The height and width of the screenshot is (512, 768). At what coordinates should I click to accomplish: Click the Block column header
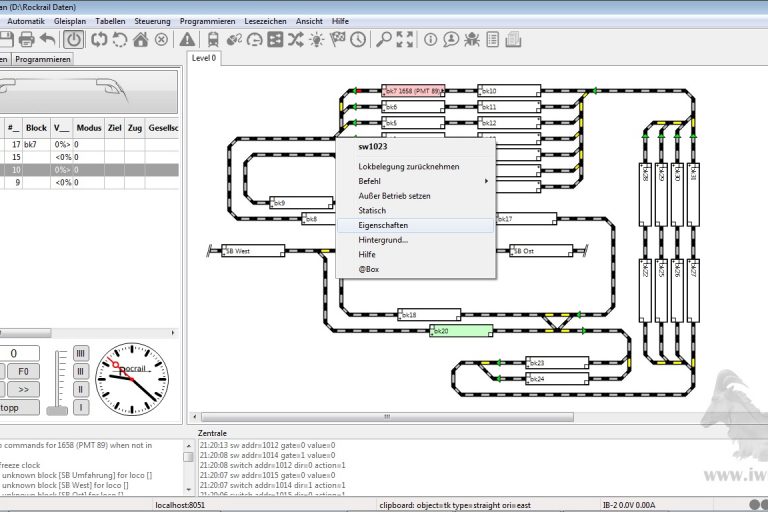click(x=36, y=128)
